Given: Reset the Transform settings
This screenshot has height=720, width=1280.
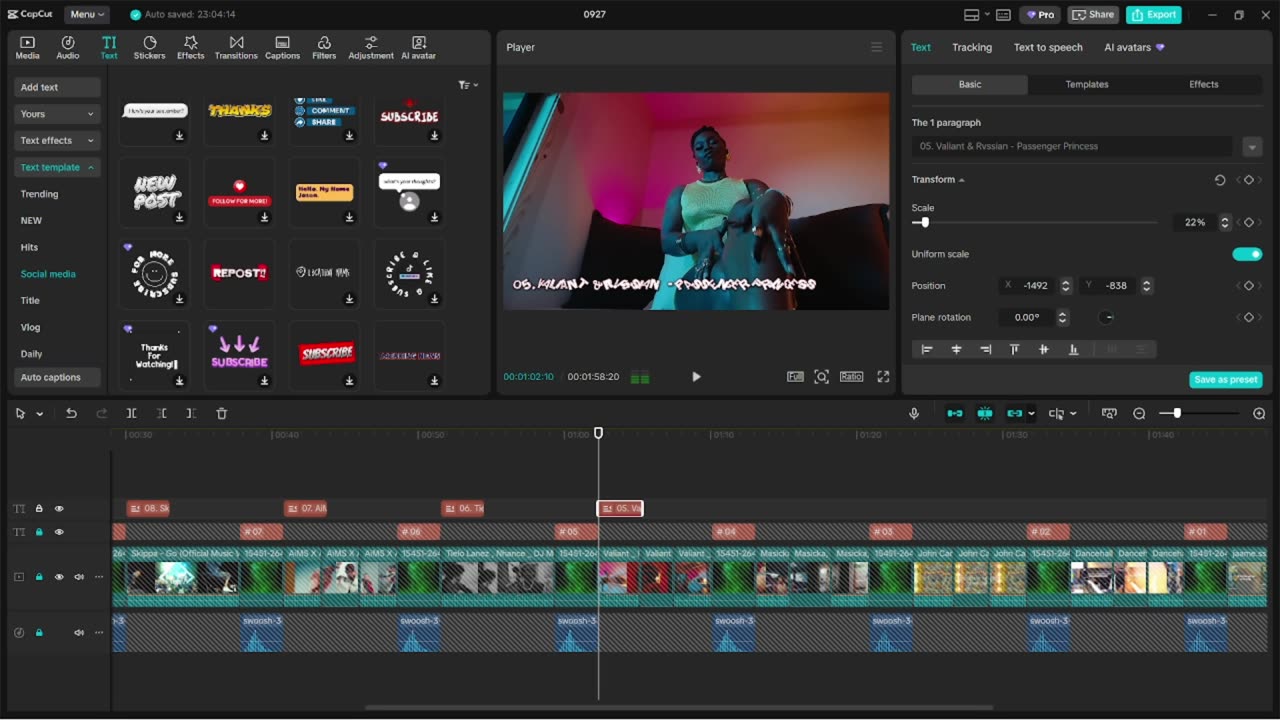Looking at the screenshot, I should coord(1220,180).
